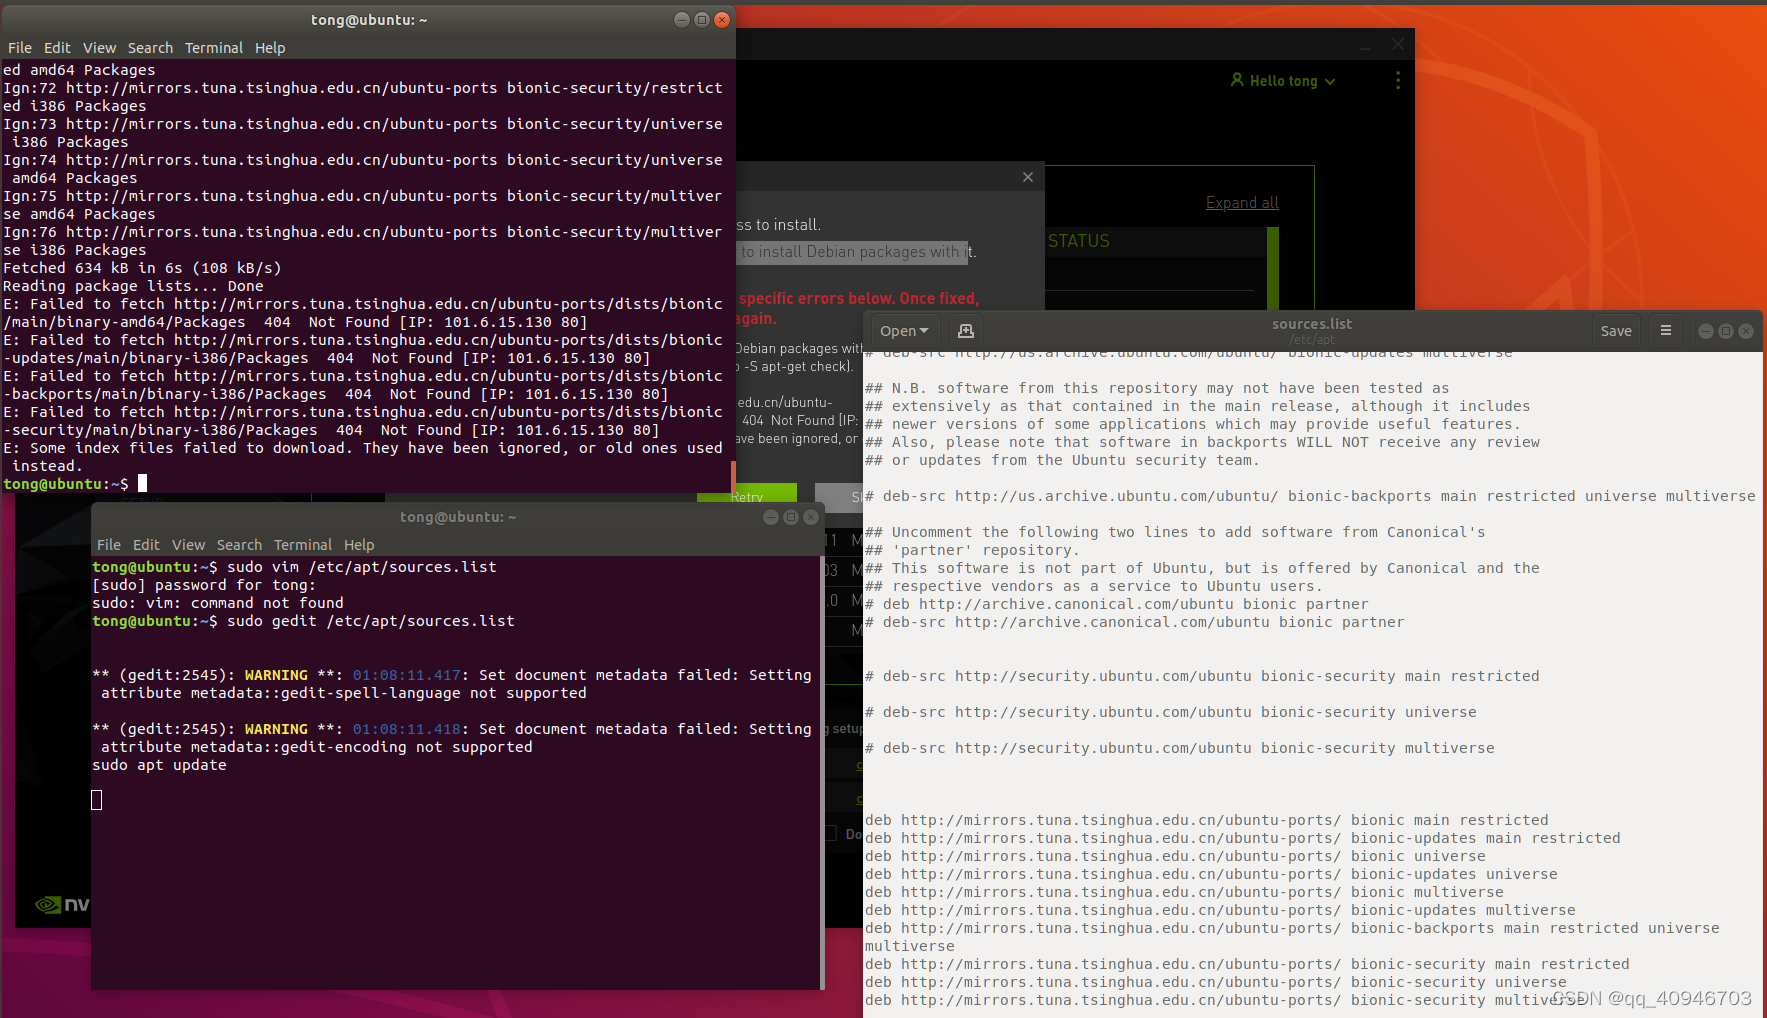Click deb-src bionic-security multiverse line
The width and height of the screenshot is (1767, 1018).
click(1179, 748)
